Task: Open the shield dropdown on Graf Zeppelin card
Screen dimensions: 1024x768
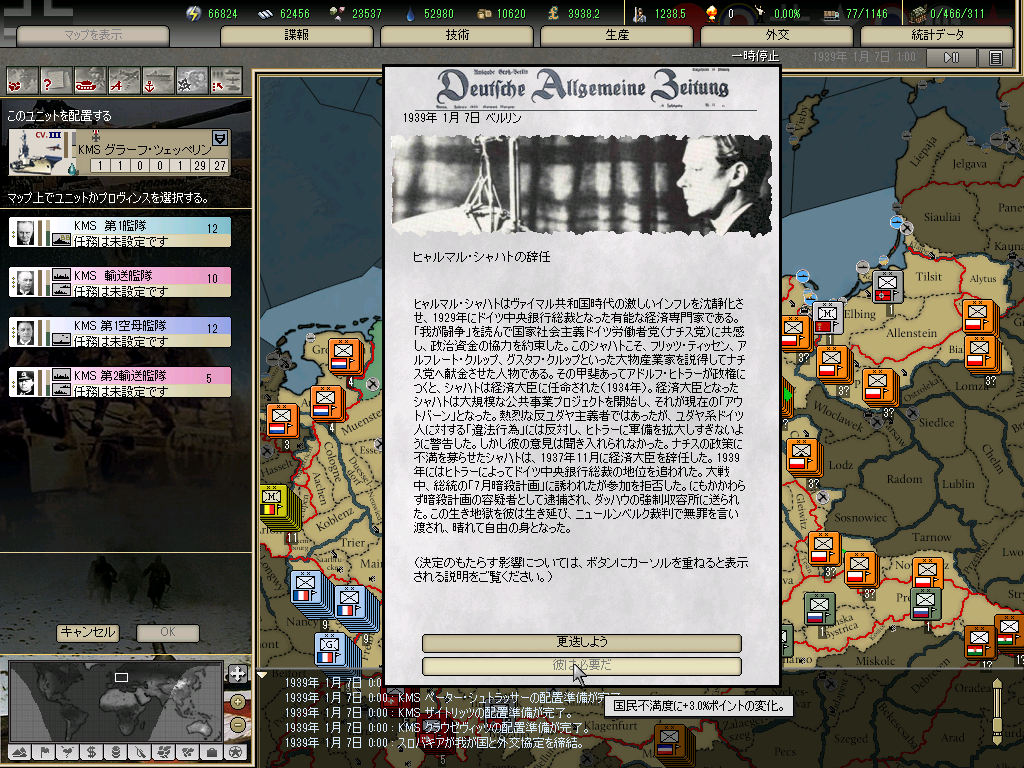Action: (220, 138)
